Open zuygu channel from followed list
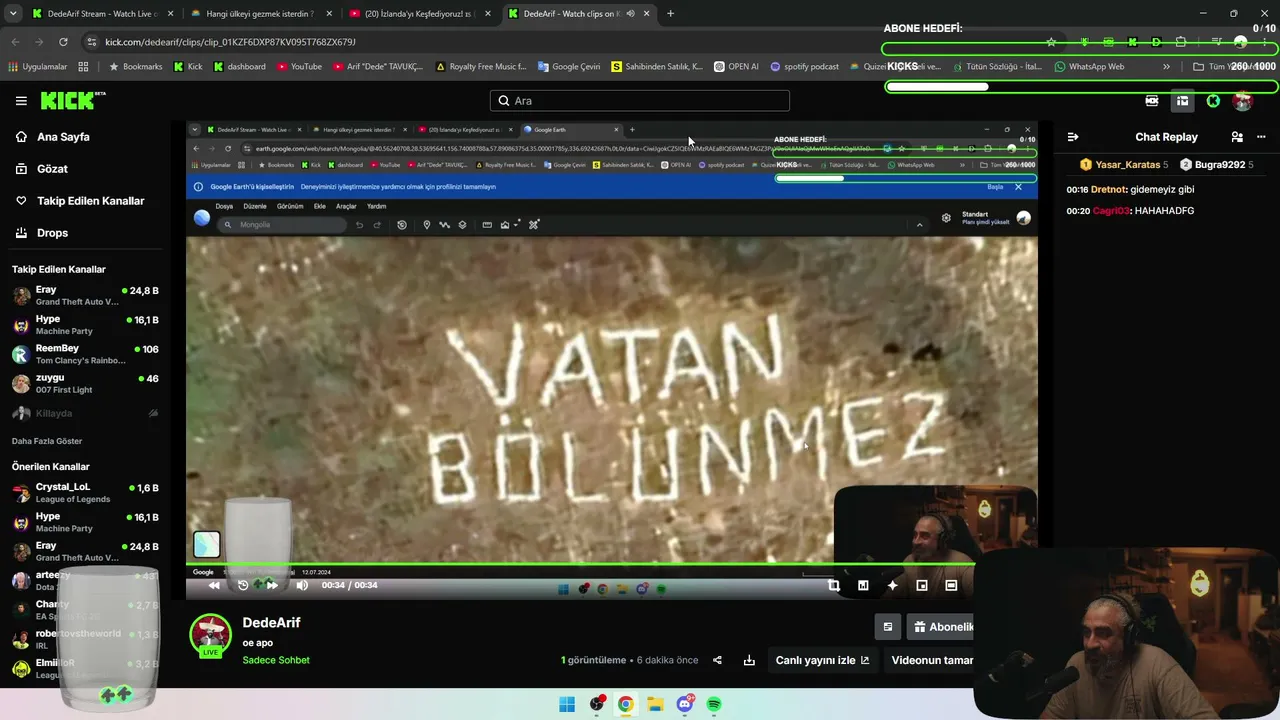 pyautogui.click(x=86, y=383)
